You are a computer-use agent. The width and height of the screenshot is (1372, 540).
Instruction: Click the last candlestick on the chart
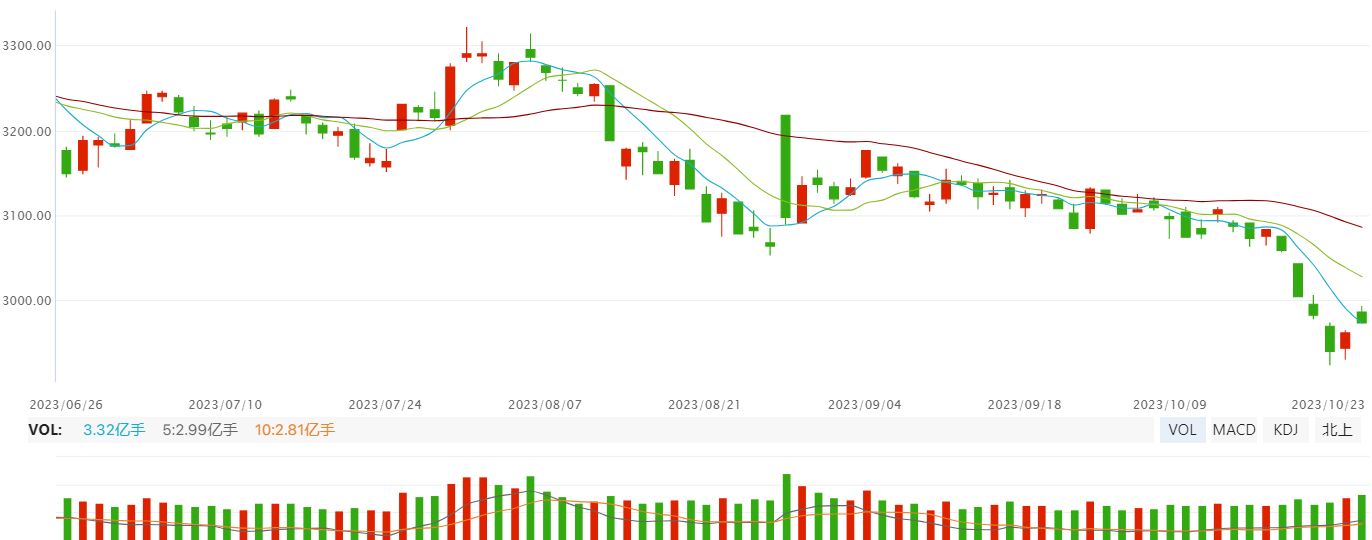[1361, 317]
